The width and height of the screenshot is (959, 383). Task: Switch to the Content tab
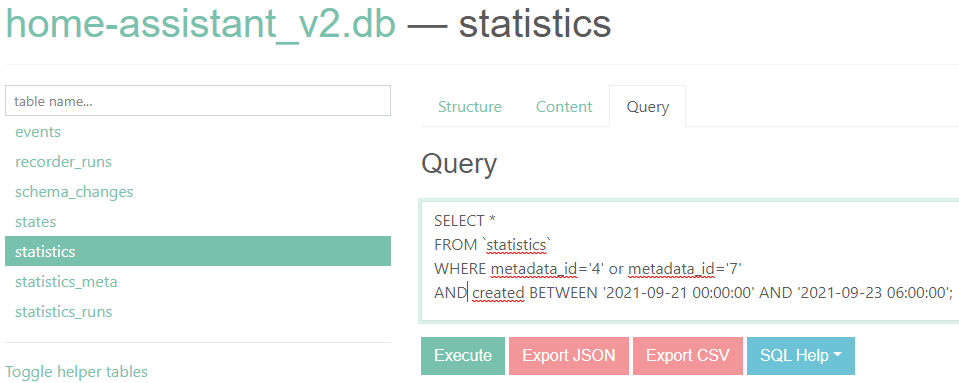564,106
